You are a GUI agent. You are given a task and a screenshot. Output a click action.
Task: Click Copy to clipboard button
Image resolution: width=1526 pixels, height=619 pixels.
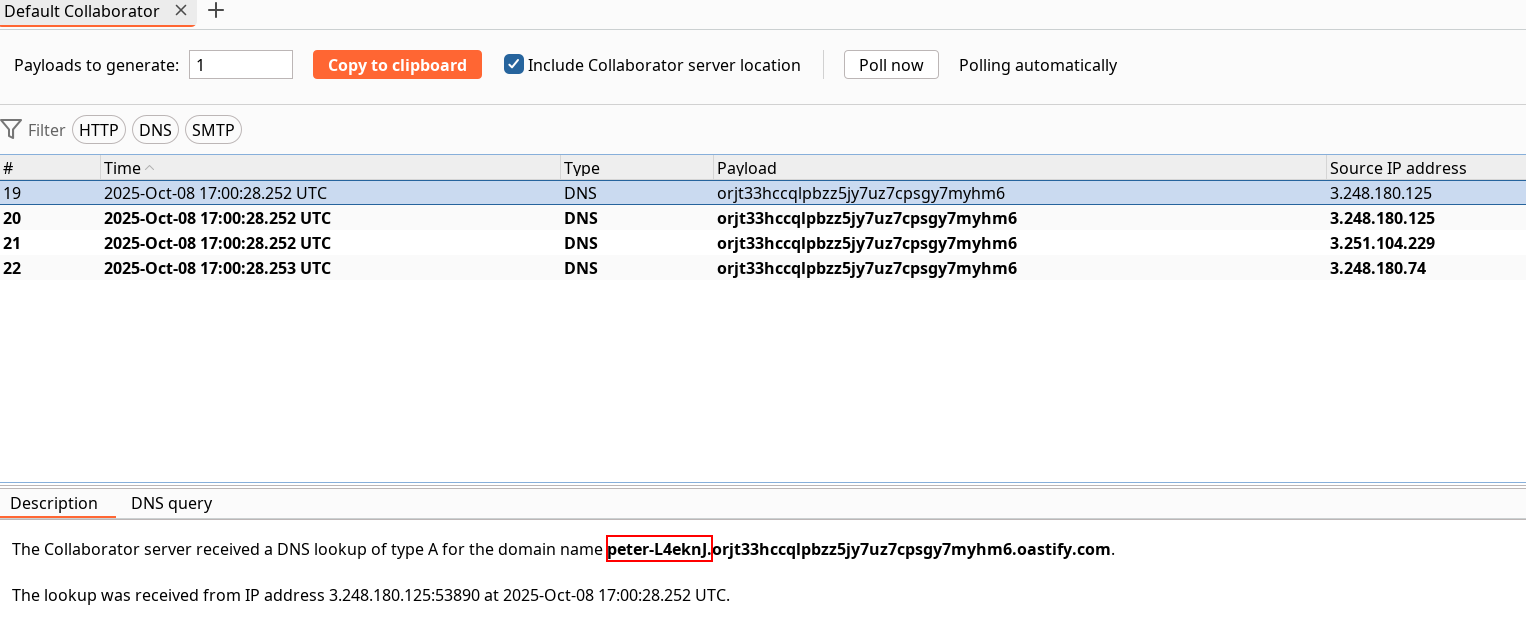click(397, 65)
